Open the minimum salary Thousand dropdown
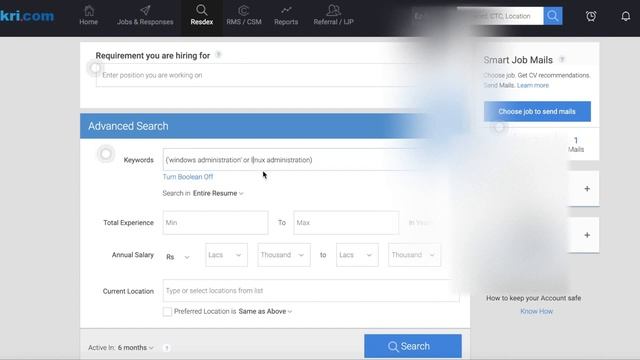 (x=284, y=255)
